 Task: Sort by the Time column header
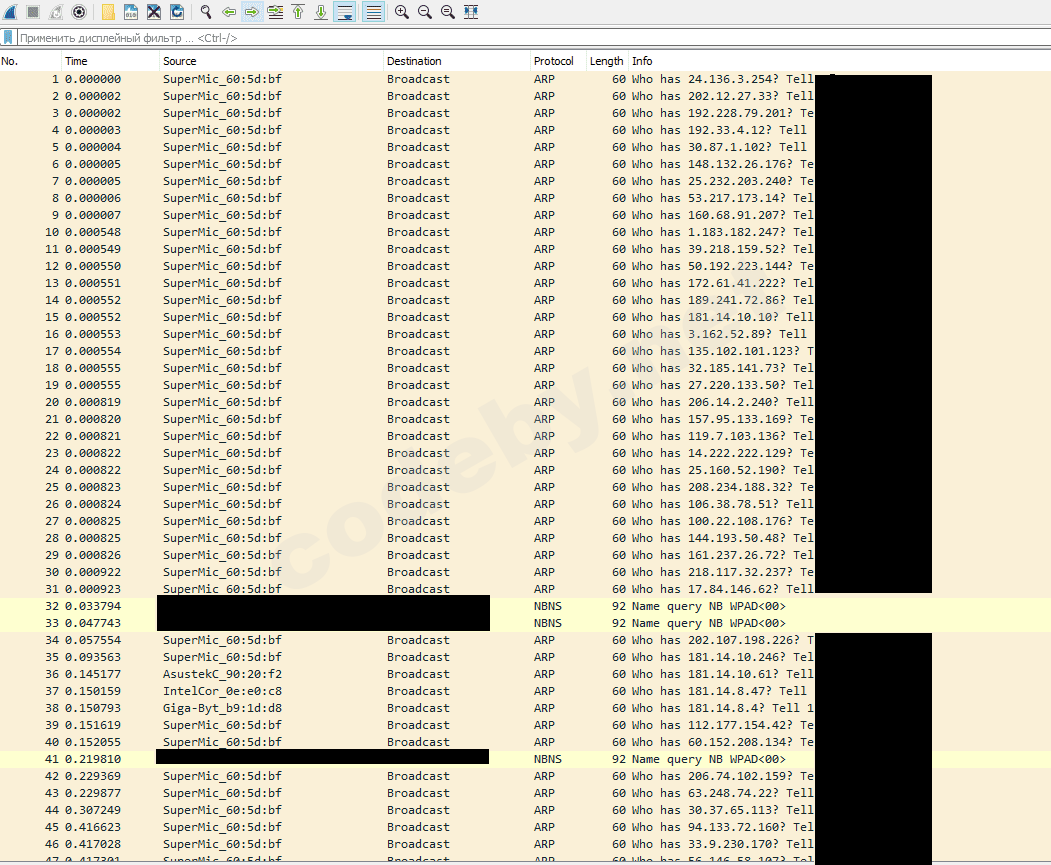point(111,61)
